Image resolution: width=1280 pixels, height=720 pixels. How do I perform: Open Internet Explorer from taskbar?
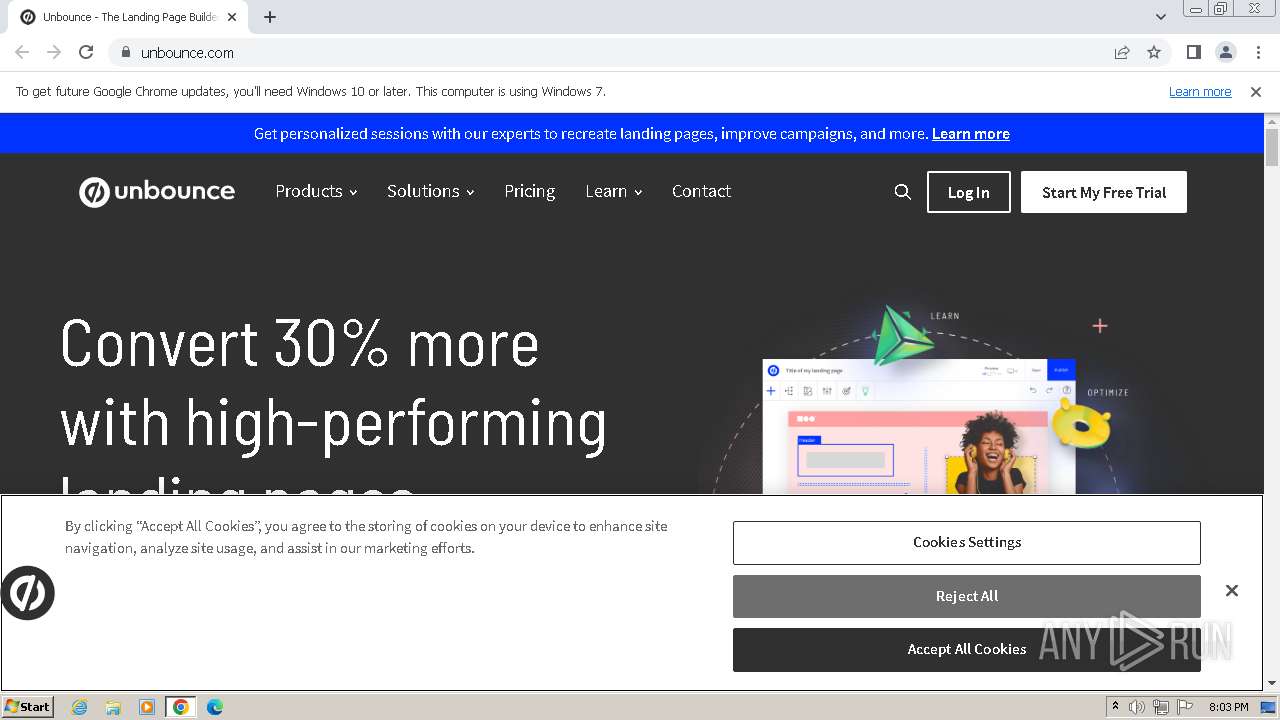79,707
